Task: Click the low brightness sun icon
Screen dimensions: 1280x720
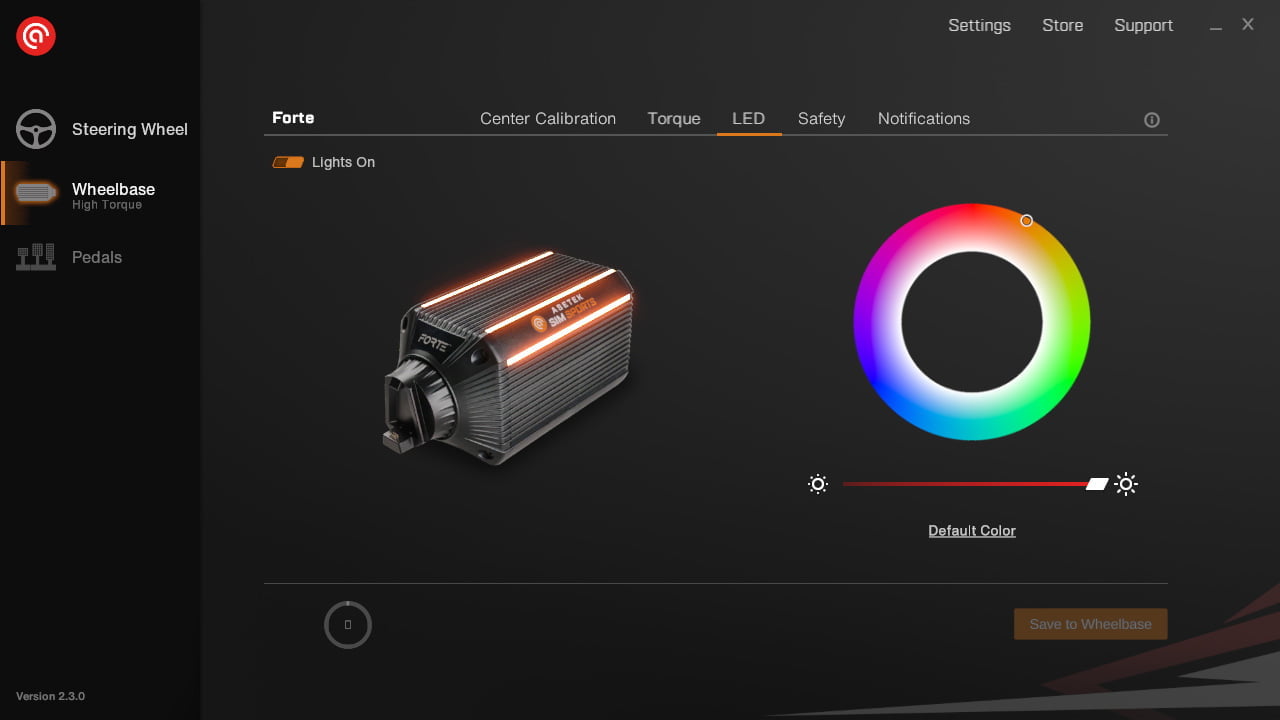Action: click(x=818, y=485)
